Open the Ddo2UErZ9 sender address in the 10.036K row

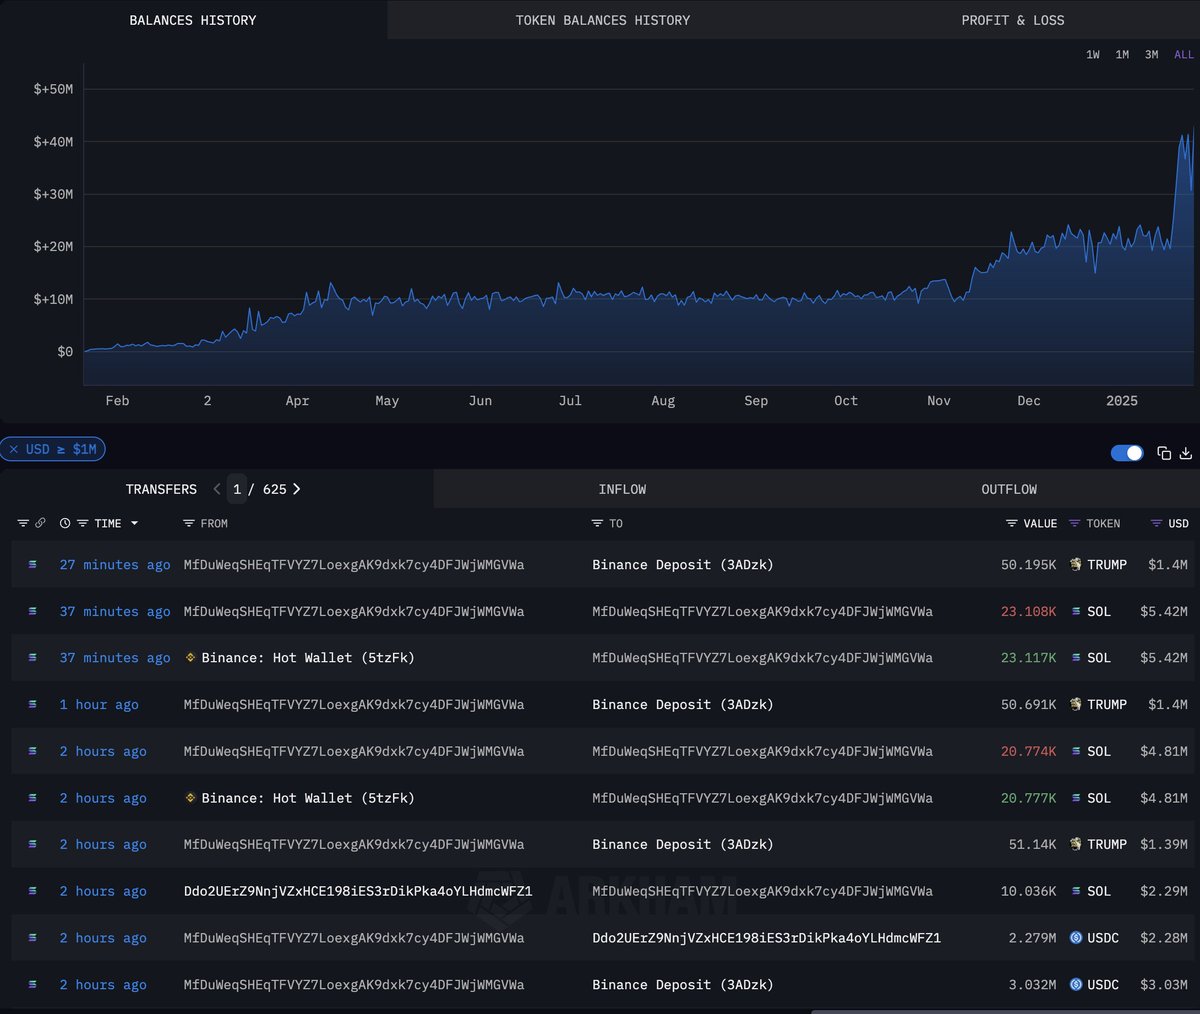tap(357, 891)
